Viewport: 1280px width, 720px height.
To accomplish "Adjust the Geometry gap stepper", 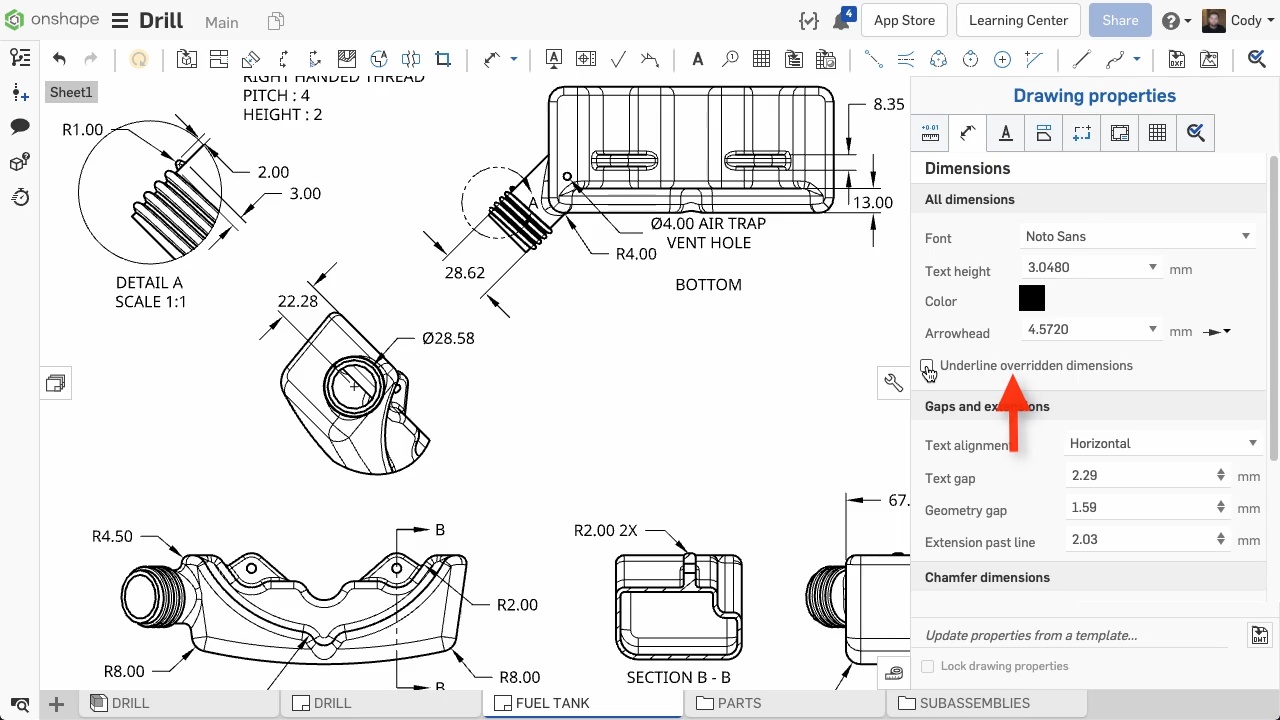I will coord(1220,508).
